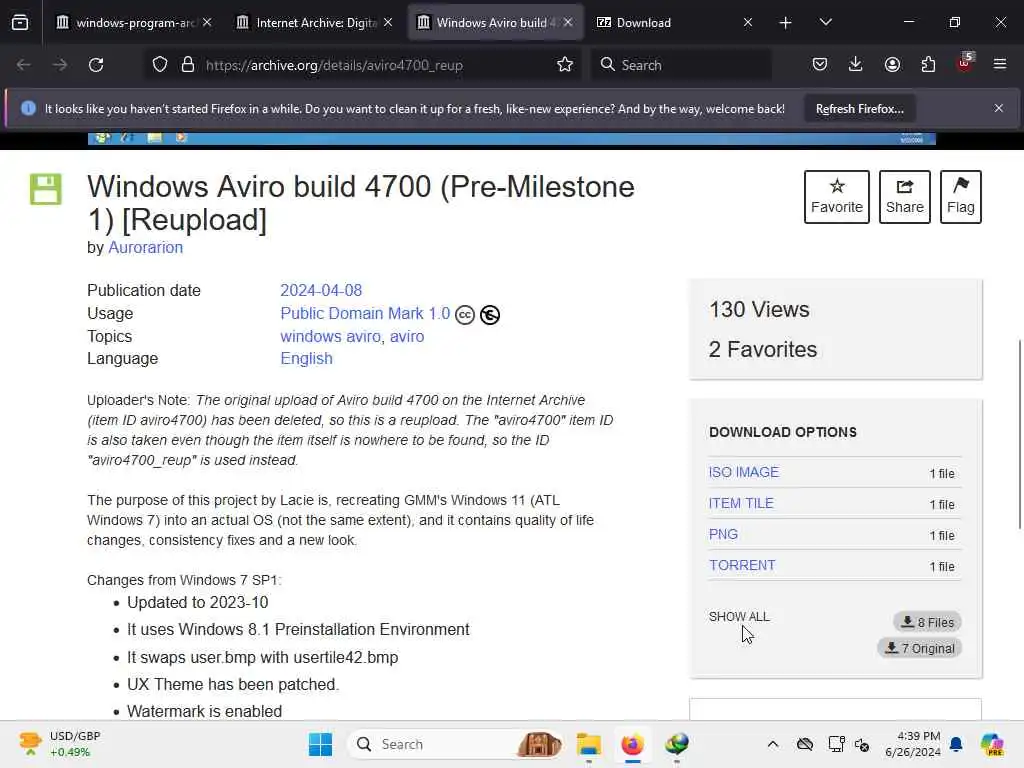
Task: Download the ITEM TILE file
Action: [x=741, y=504]
